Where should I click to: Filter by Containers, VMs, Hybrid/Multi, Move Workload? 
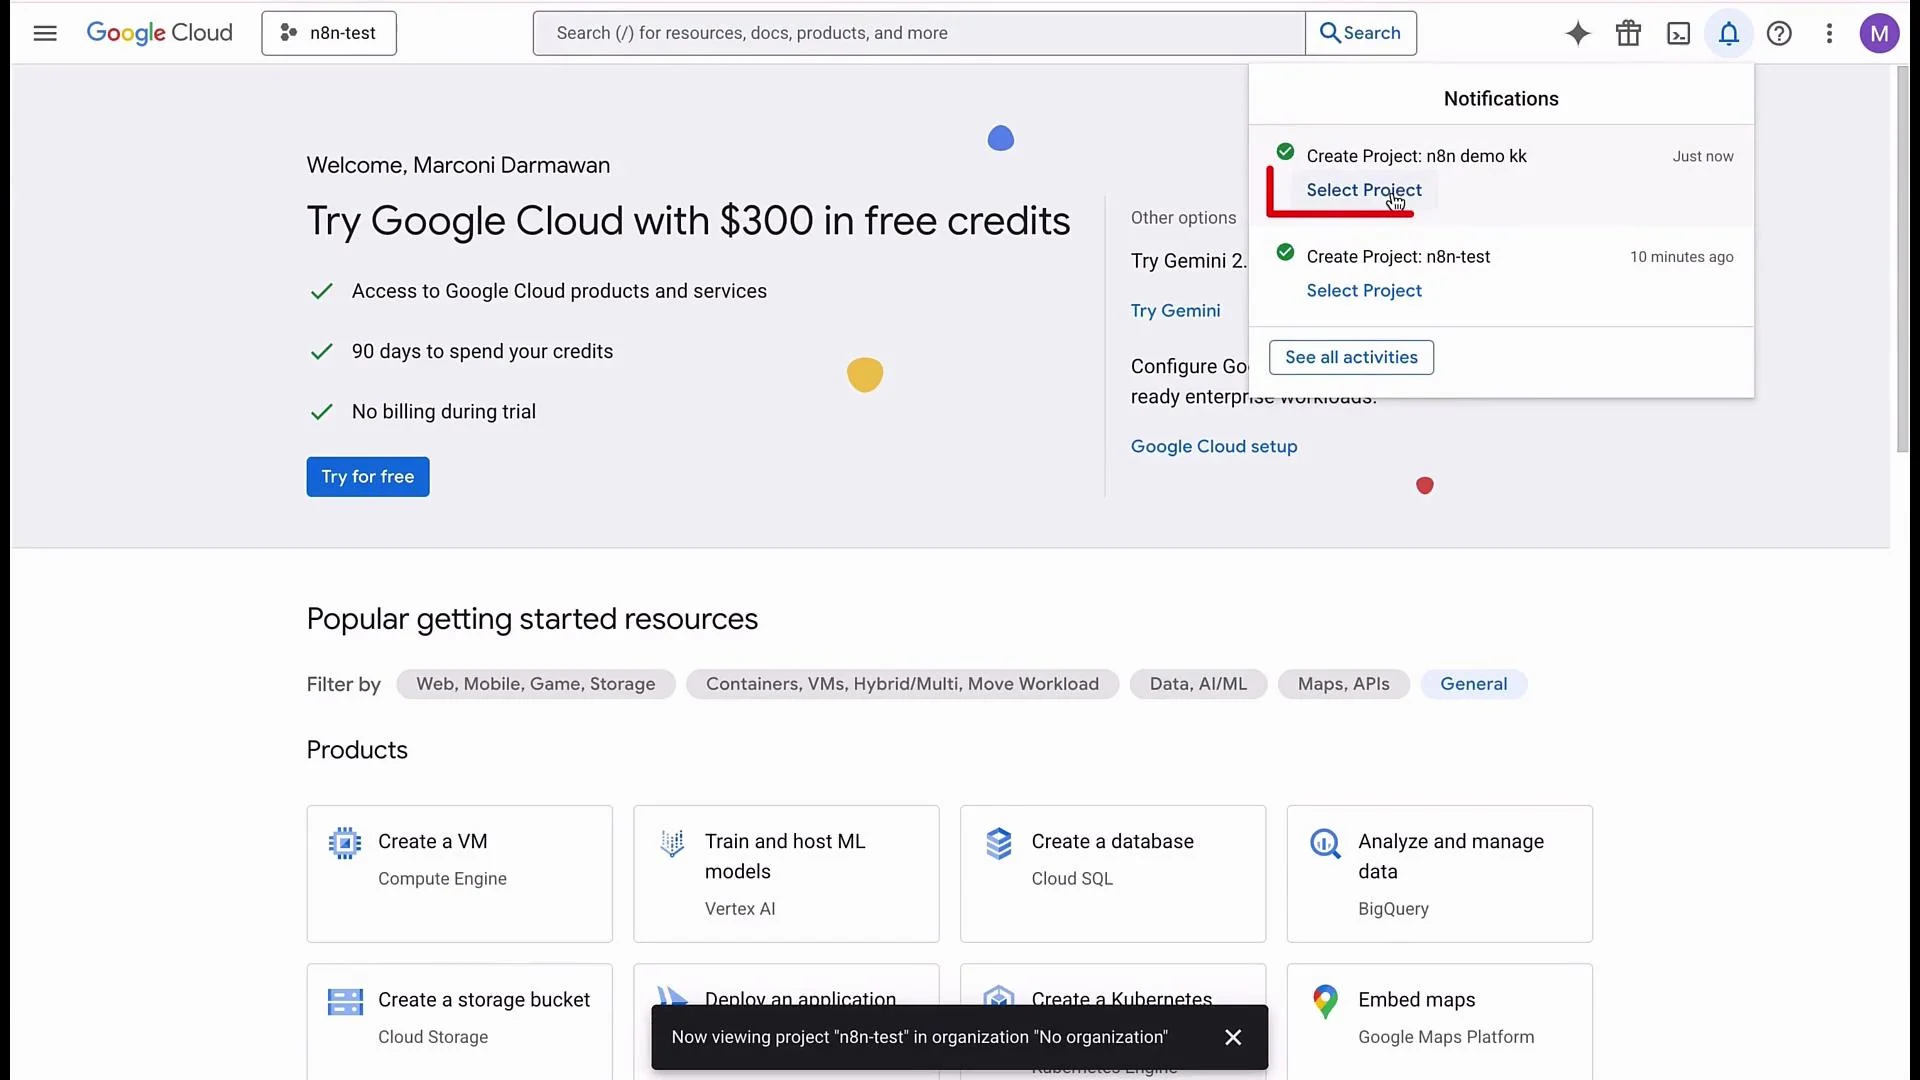point(902,684)
